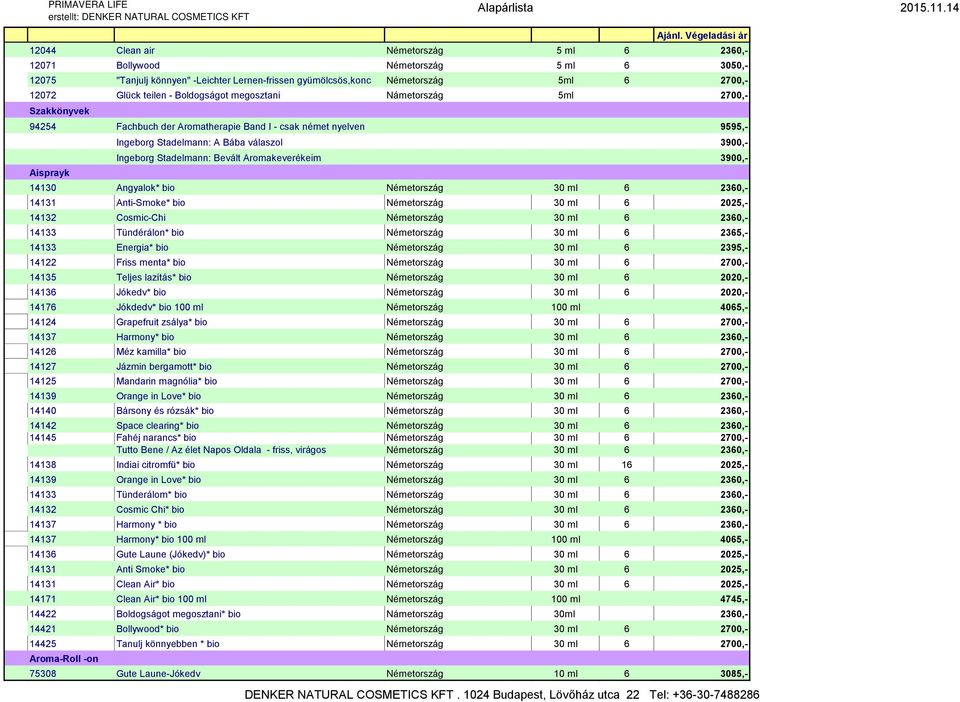Select price '2395,-'

(734, 248)
